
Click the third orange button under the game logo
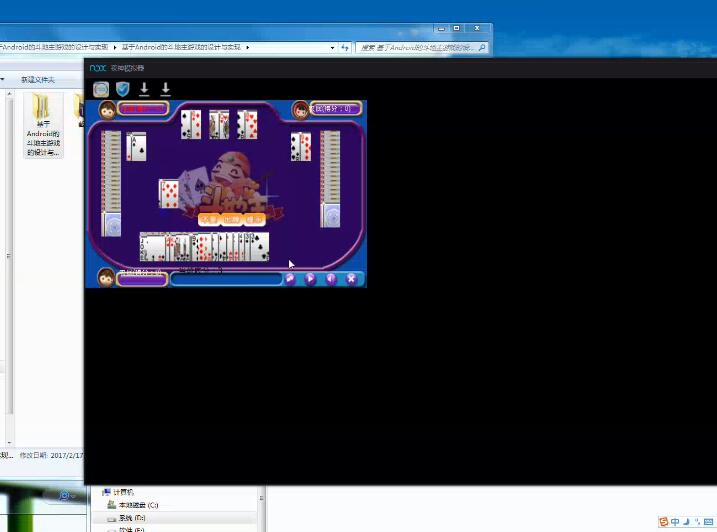tap(254, 220)
